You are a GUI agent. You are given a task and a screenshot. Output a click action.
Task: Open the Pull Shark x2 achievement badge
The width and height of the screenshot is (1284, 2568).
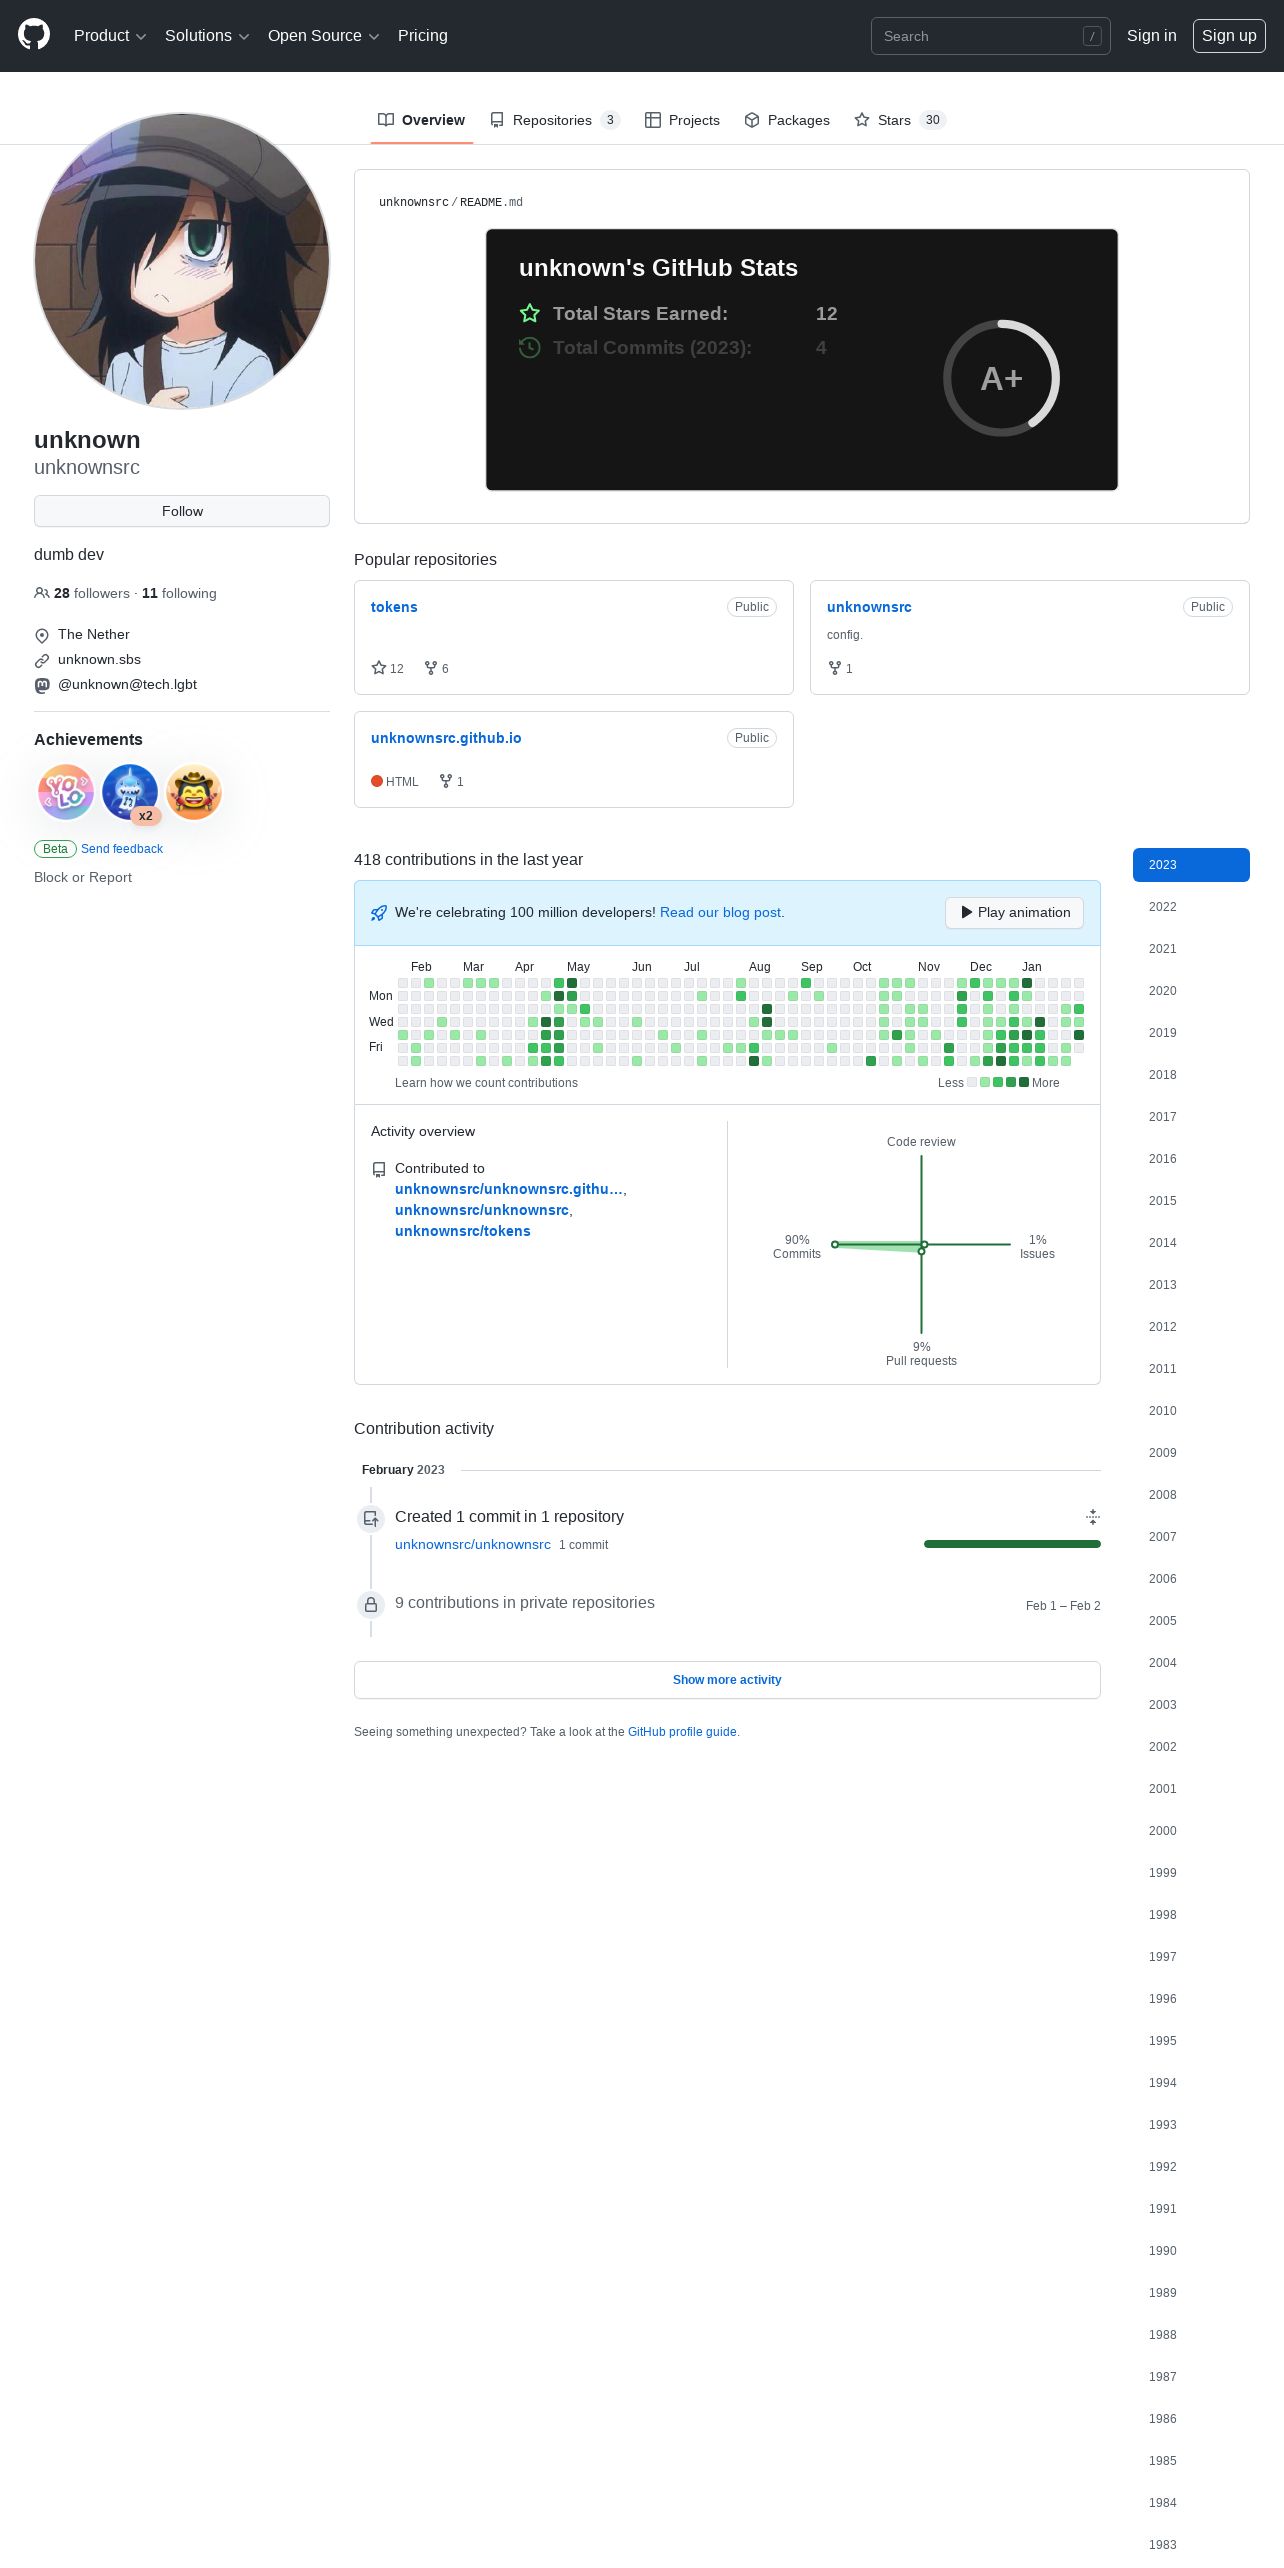(130, 792)
